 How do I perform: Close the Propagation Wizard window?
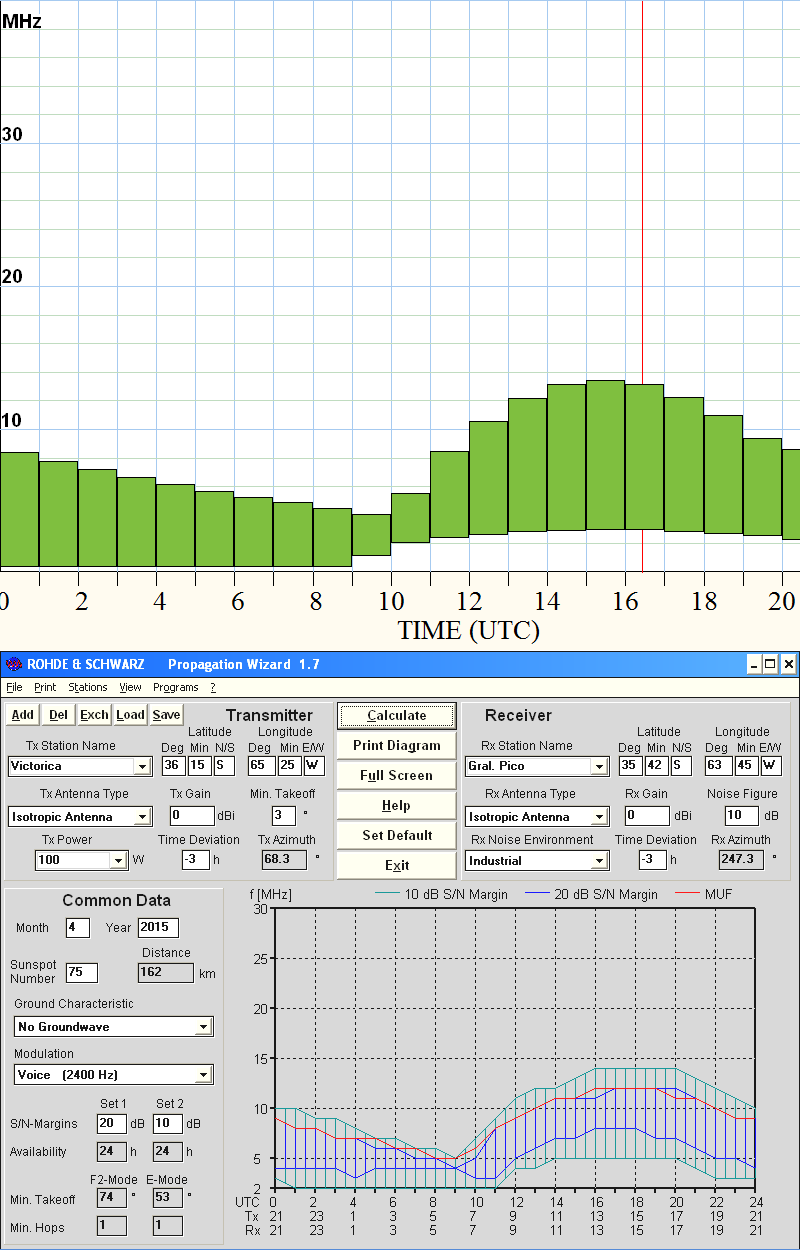(x=788, y=664)
